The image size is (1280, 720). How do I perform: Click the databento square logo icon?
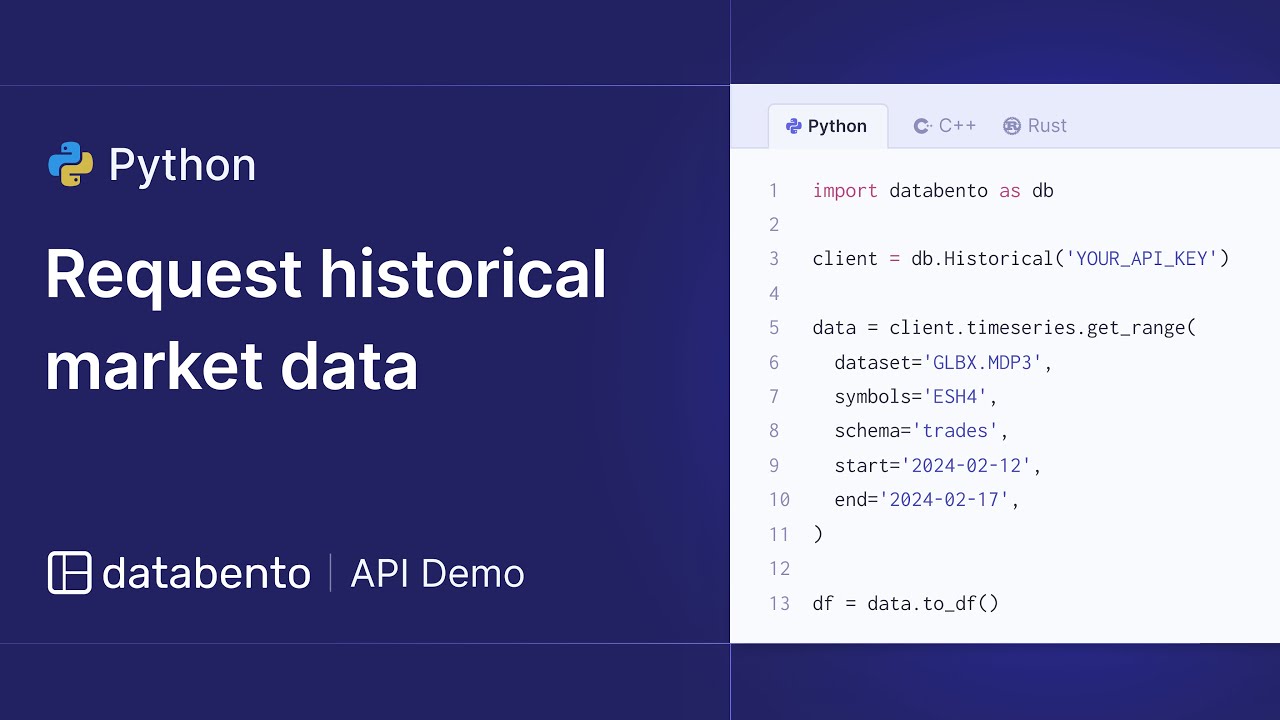click(x=70, y=573)
